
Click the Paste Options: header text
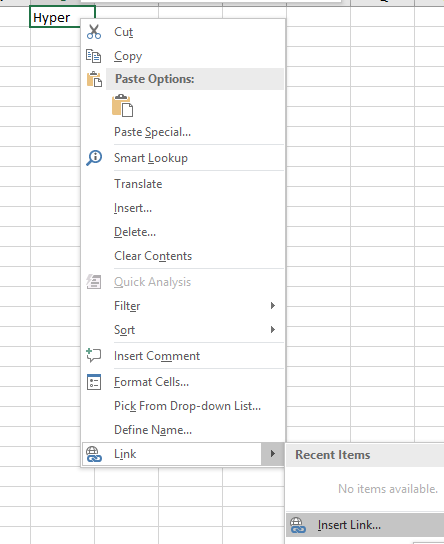tap(155, 79)
